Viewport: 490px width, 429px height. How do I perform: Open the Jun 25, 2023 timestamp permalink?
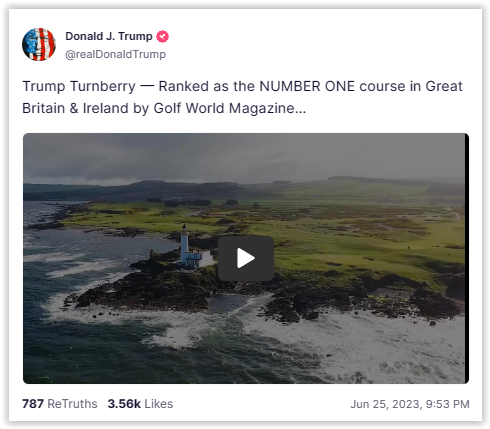(410, 404)
